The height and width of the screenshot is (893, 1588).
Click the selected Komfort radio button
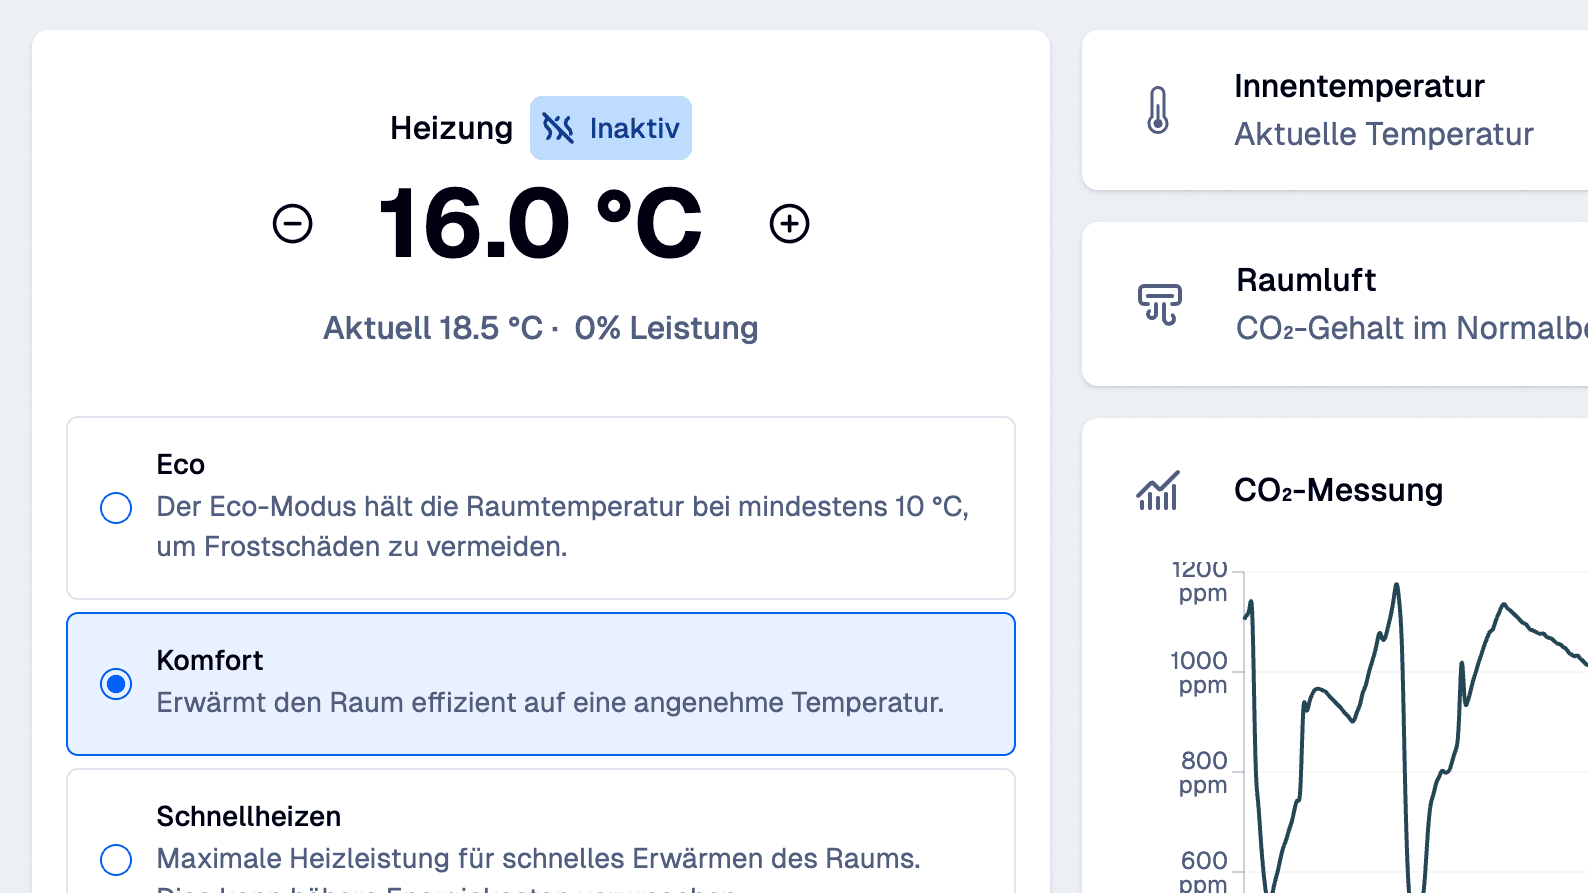tap(118, 684)
